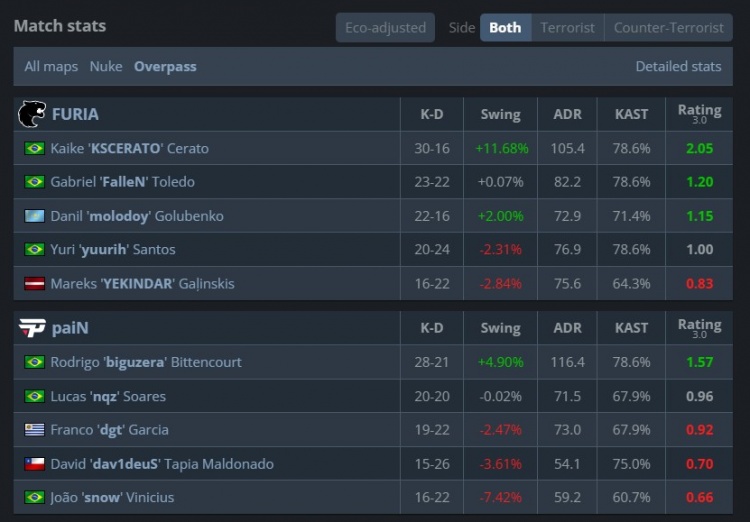Open snow's player profile link

[x=112, y=497]
